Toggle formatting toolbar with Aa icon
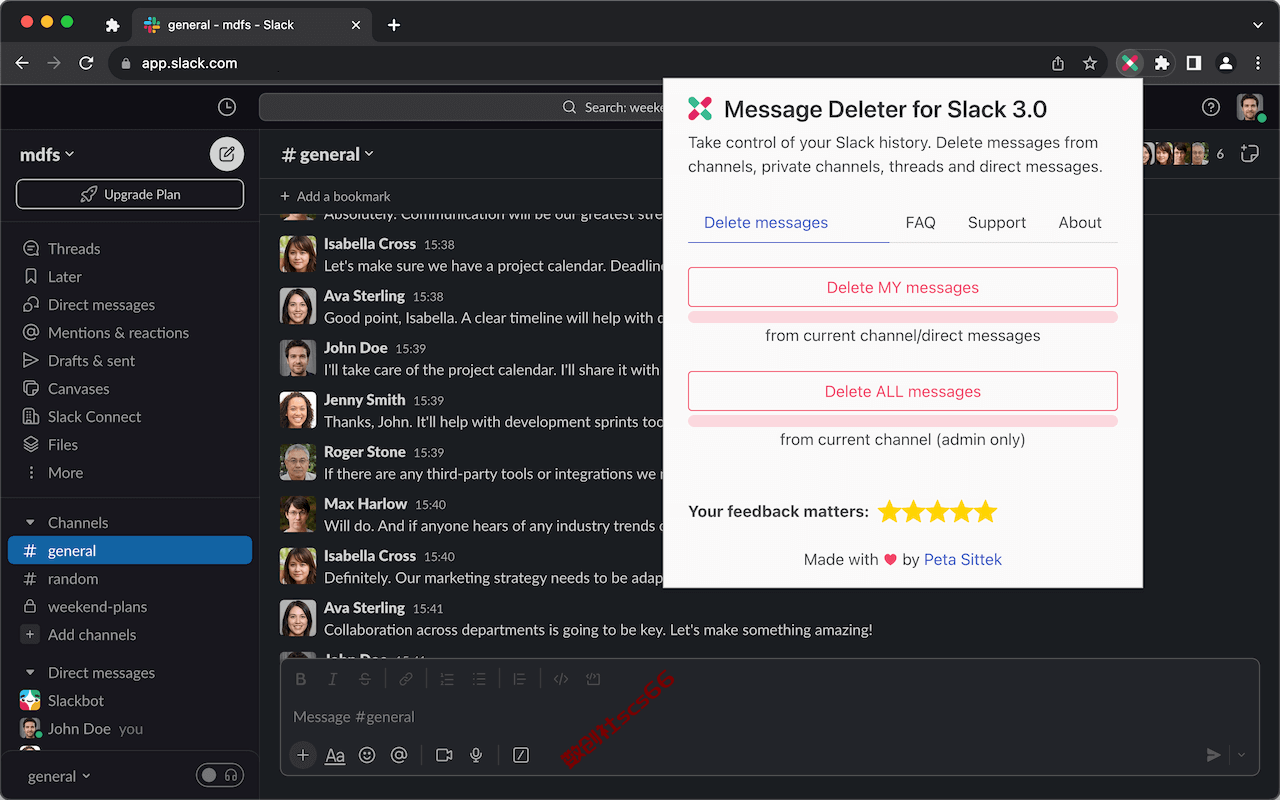The height and width of the screenshot is (800, 1280). [x=335, y=756]
